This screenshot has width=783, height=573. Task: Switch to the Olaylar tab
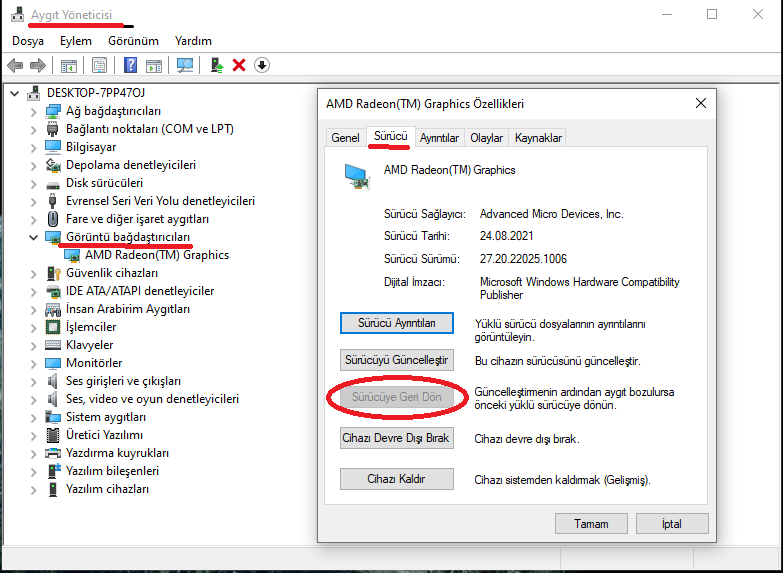[486, 138]
